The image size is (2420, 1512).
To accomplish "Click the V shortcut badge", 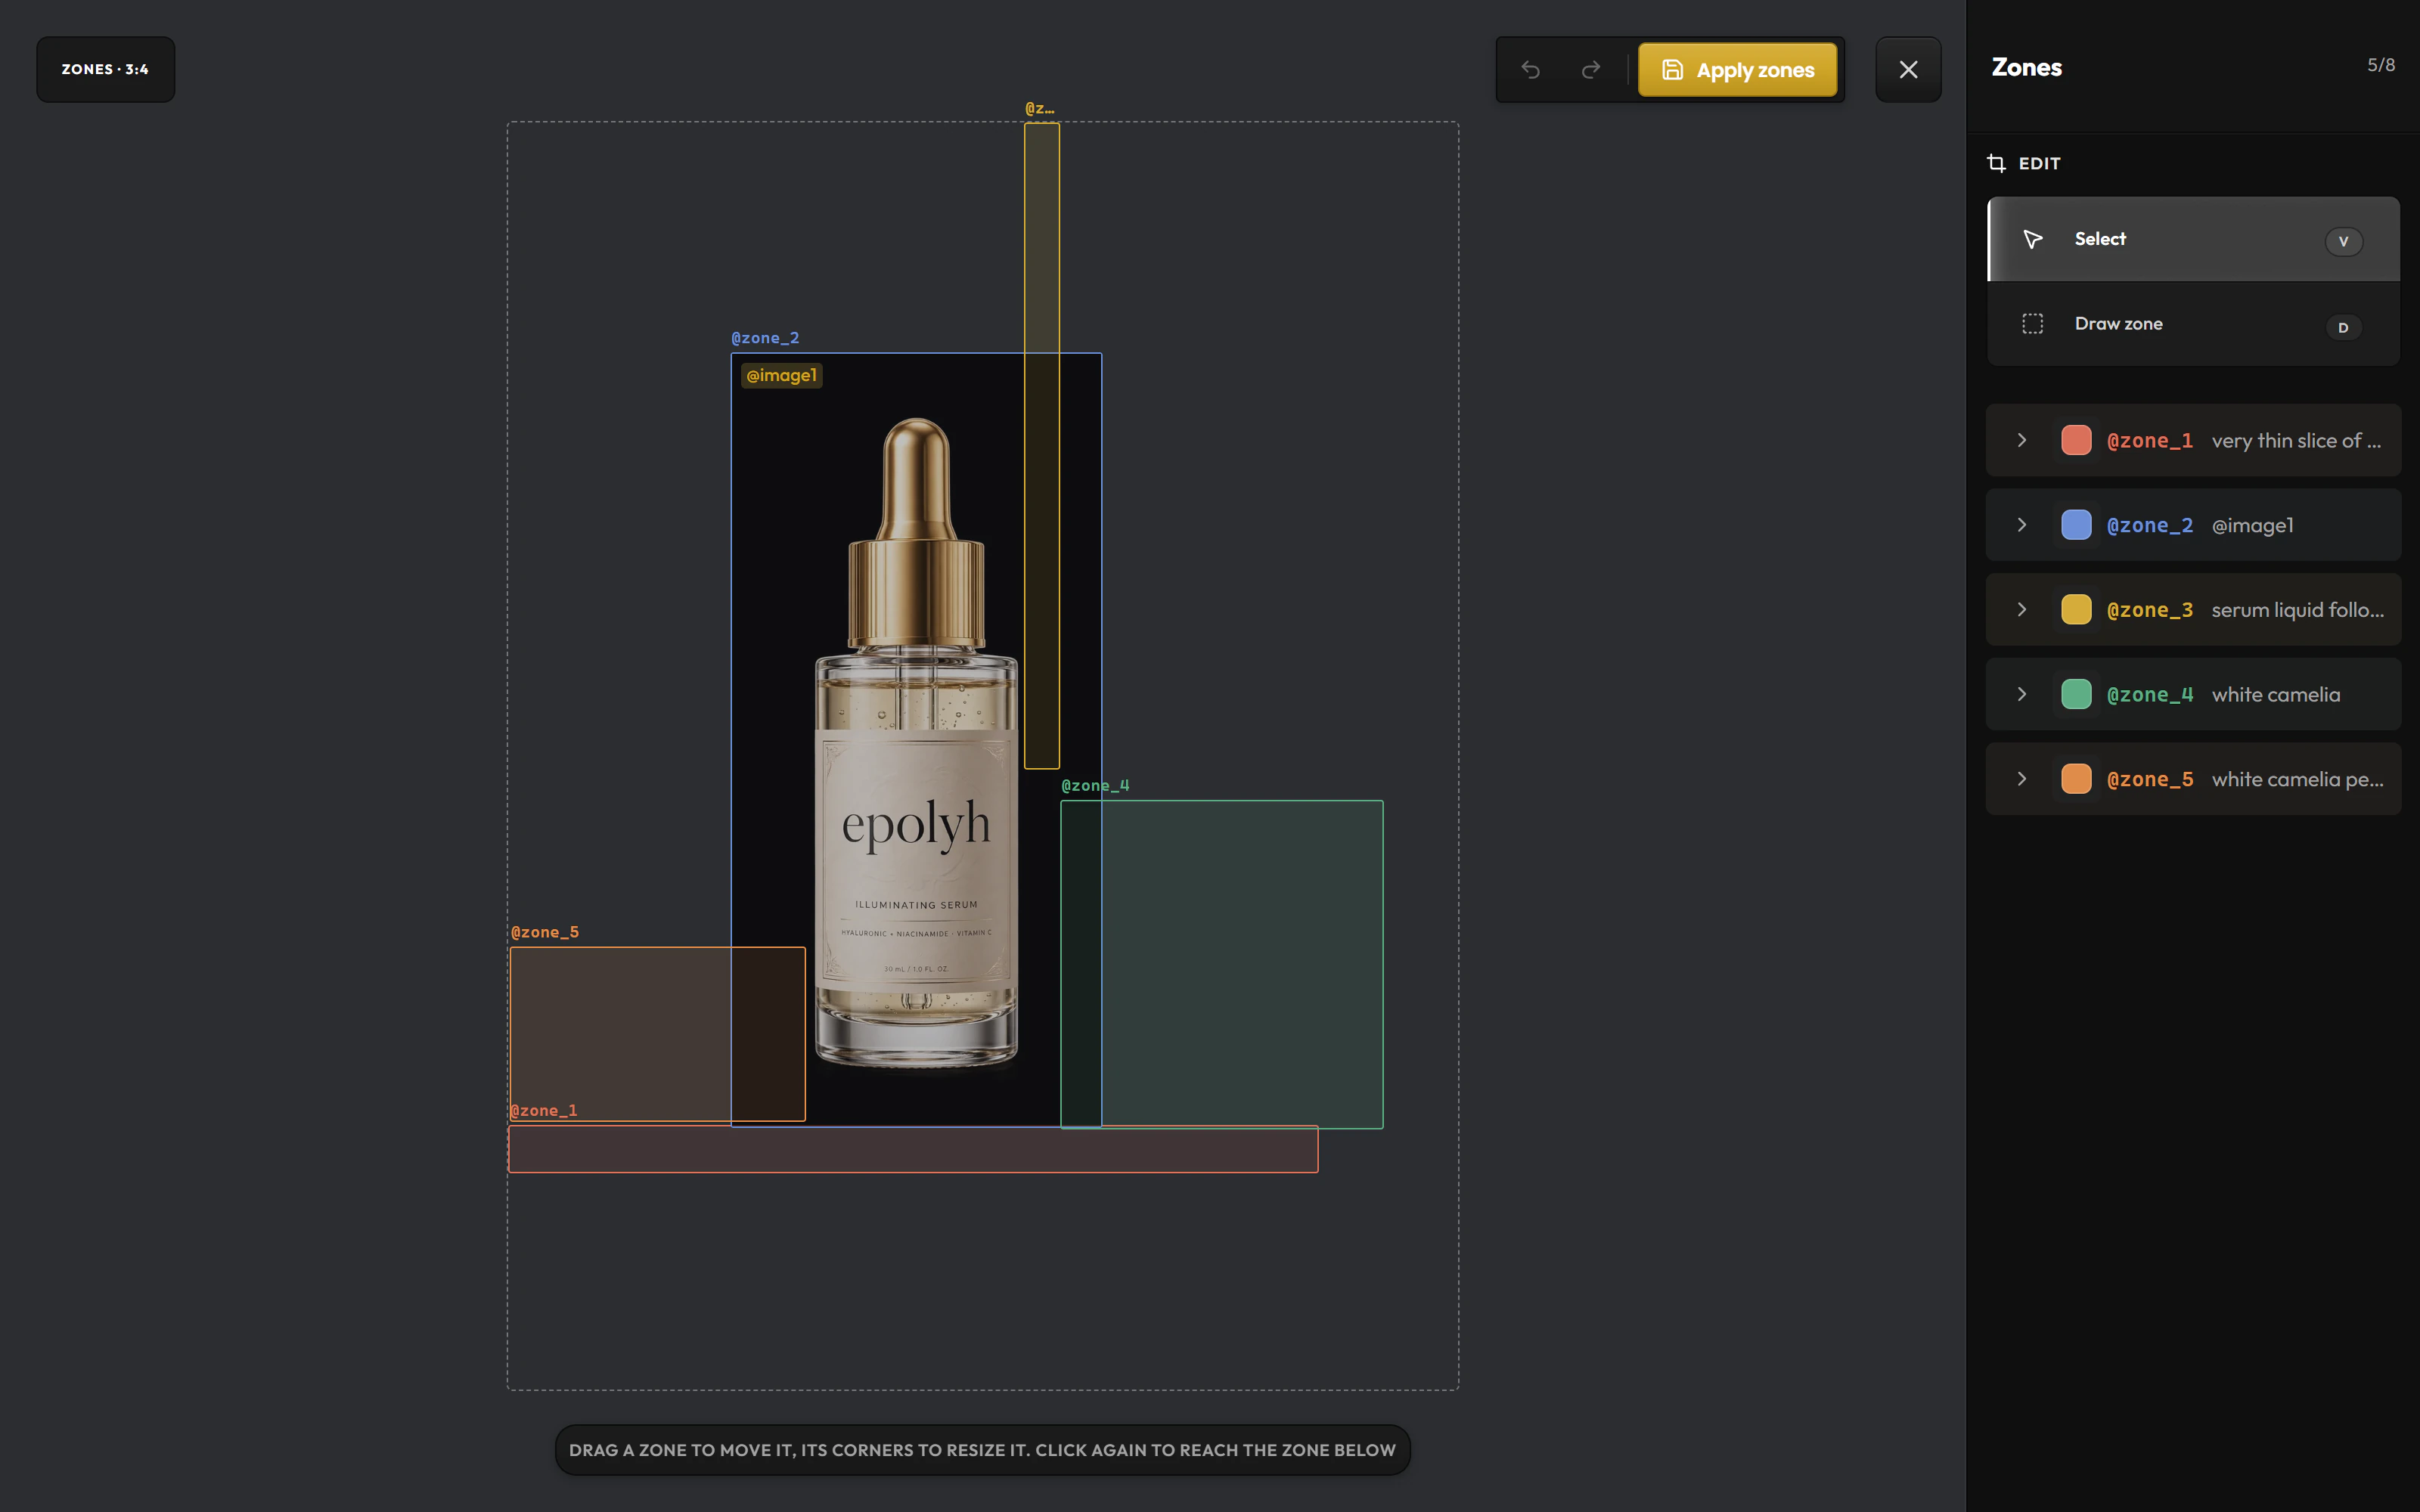I will pyautogui.click(x=2343, y=241).
